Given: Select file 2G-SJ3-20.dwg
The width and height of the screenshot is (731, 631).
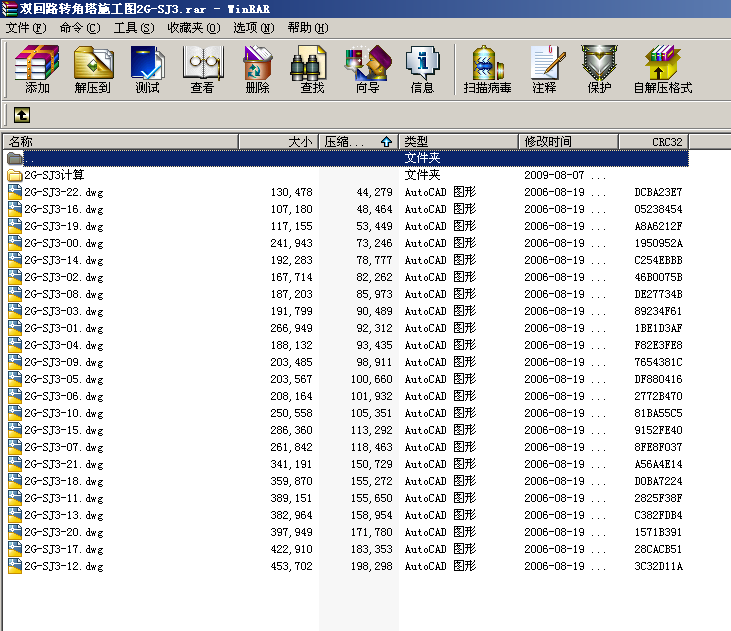Looking at the screenshot, I should pos(347,533).
